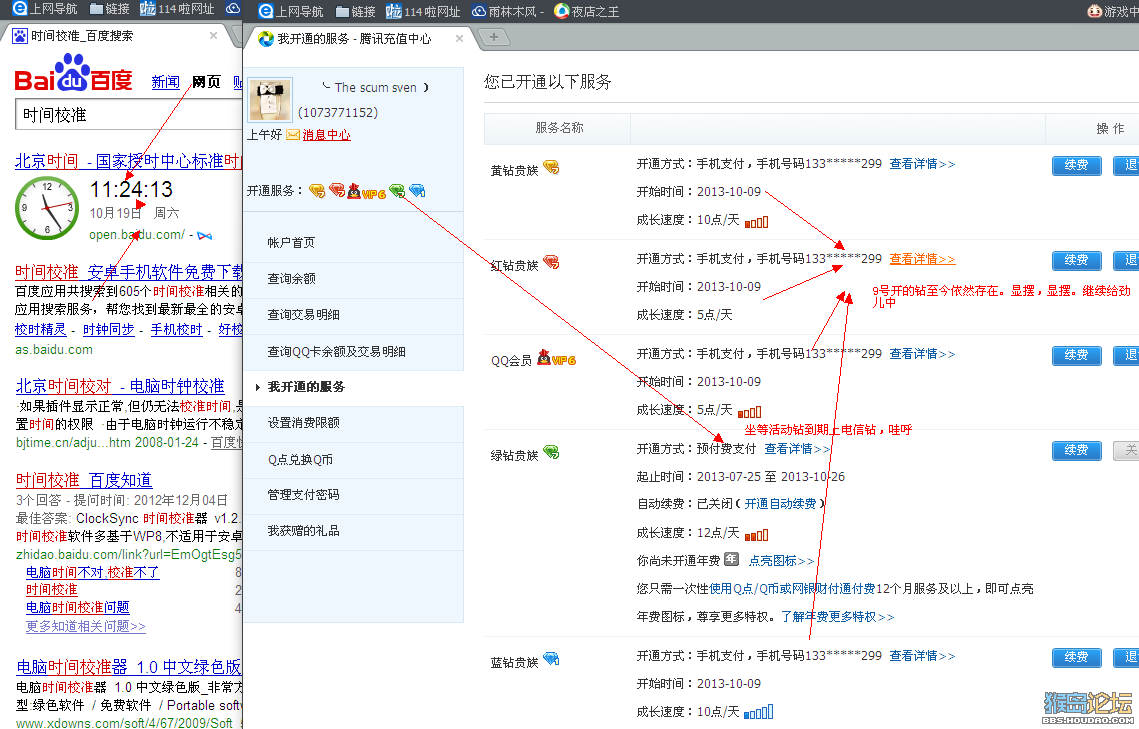This screenshot has height=729, width=1139.
Task: Renew 蓝钻贵族 with its 续费 button
Action: coord(1077,657)
